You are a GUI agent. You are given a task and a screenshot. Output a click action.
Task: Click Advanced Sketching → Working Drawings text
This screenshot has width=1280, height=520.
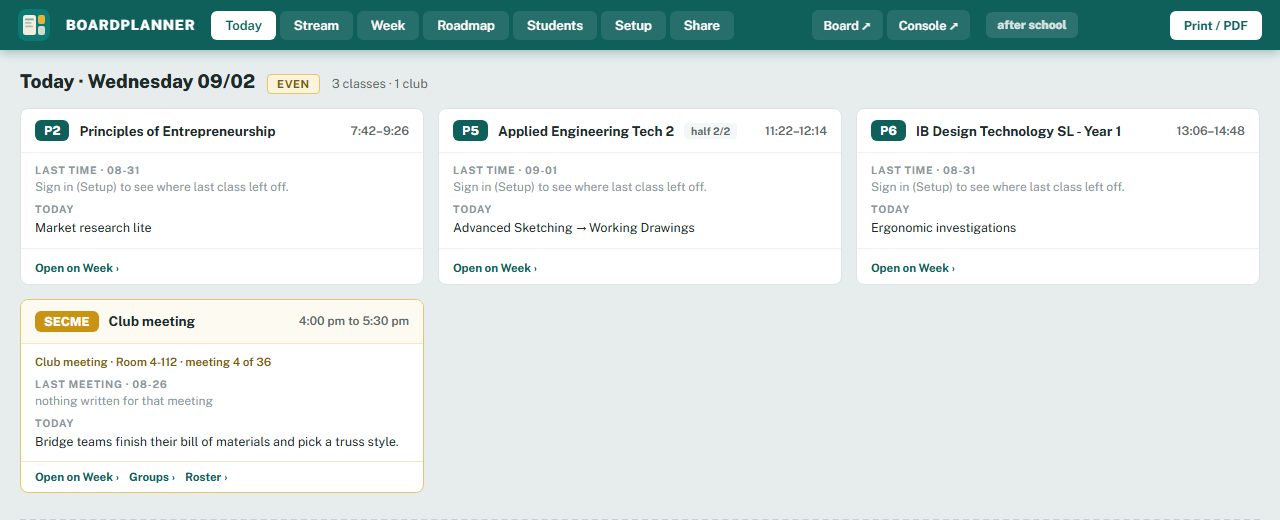pos(574,228)
